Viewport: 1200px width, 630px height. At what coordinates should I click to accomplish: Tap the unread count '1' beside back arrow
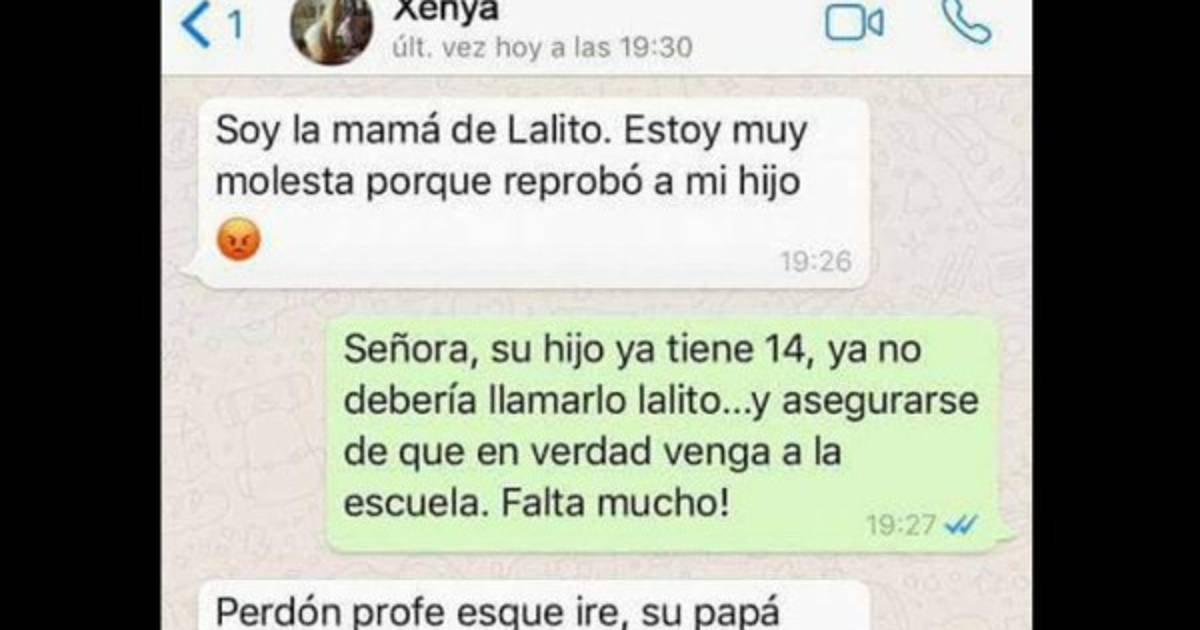[x=236, y=26]
